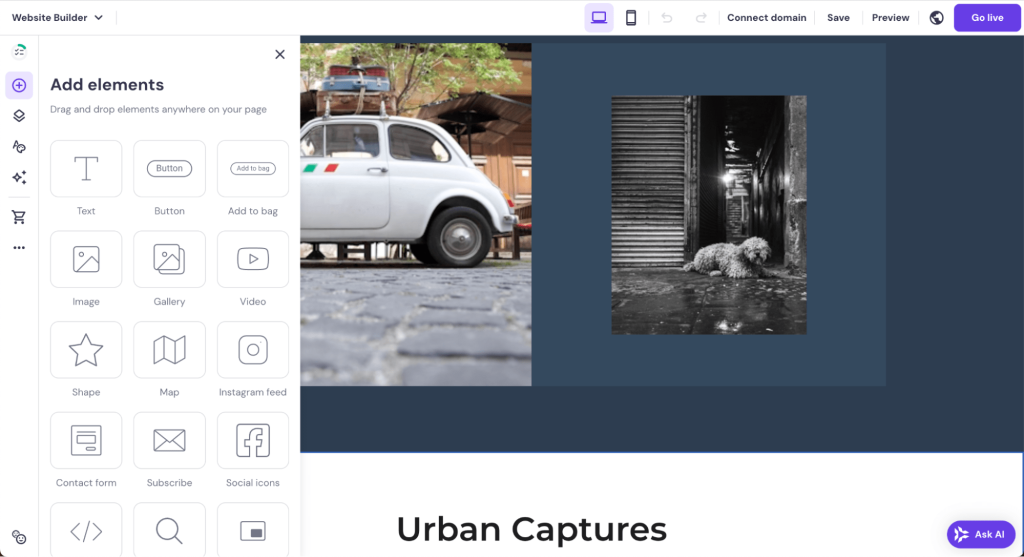Save the website

838,17
